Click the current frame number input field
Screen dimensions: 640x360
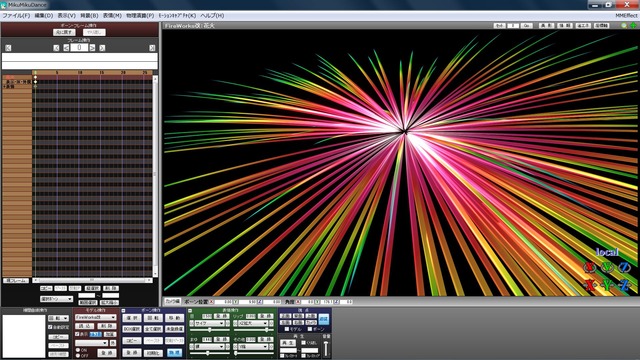click(79, 48)
